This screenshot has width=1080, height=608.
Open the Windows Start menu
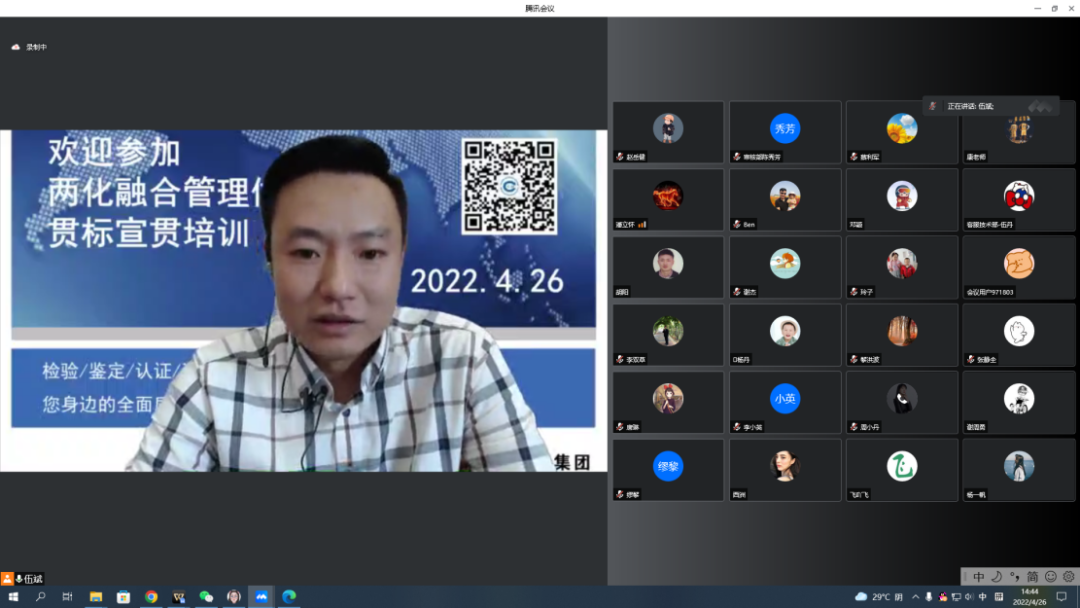coord(13,597)
